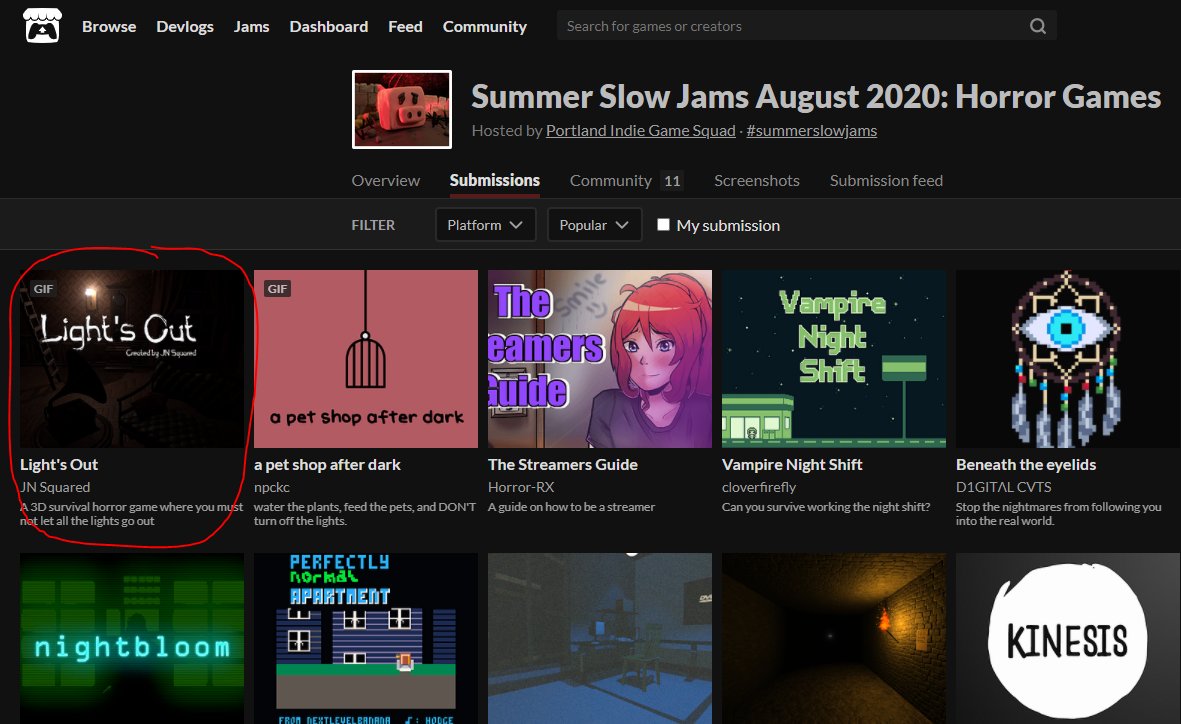
Task: Go to Devlogs in navigation
Action: tap(185, 26)
